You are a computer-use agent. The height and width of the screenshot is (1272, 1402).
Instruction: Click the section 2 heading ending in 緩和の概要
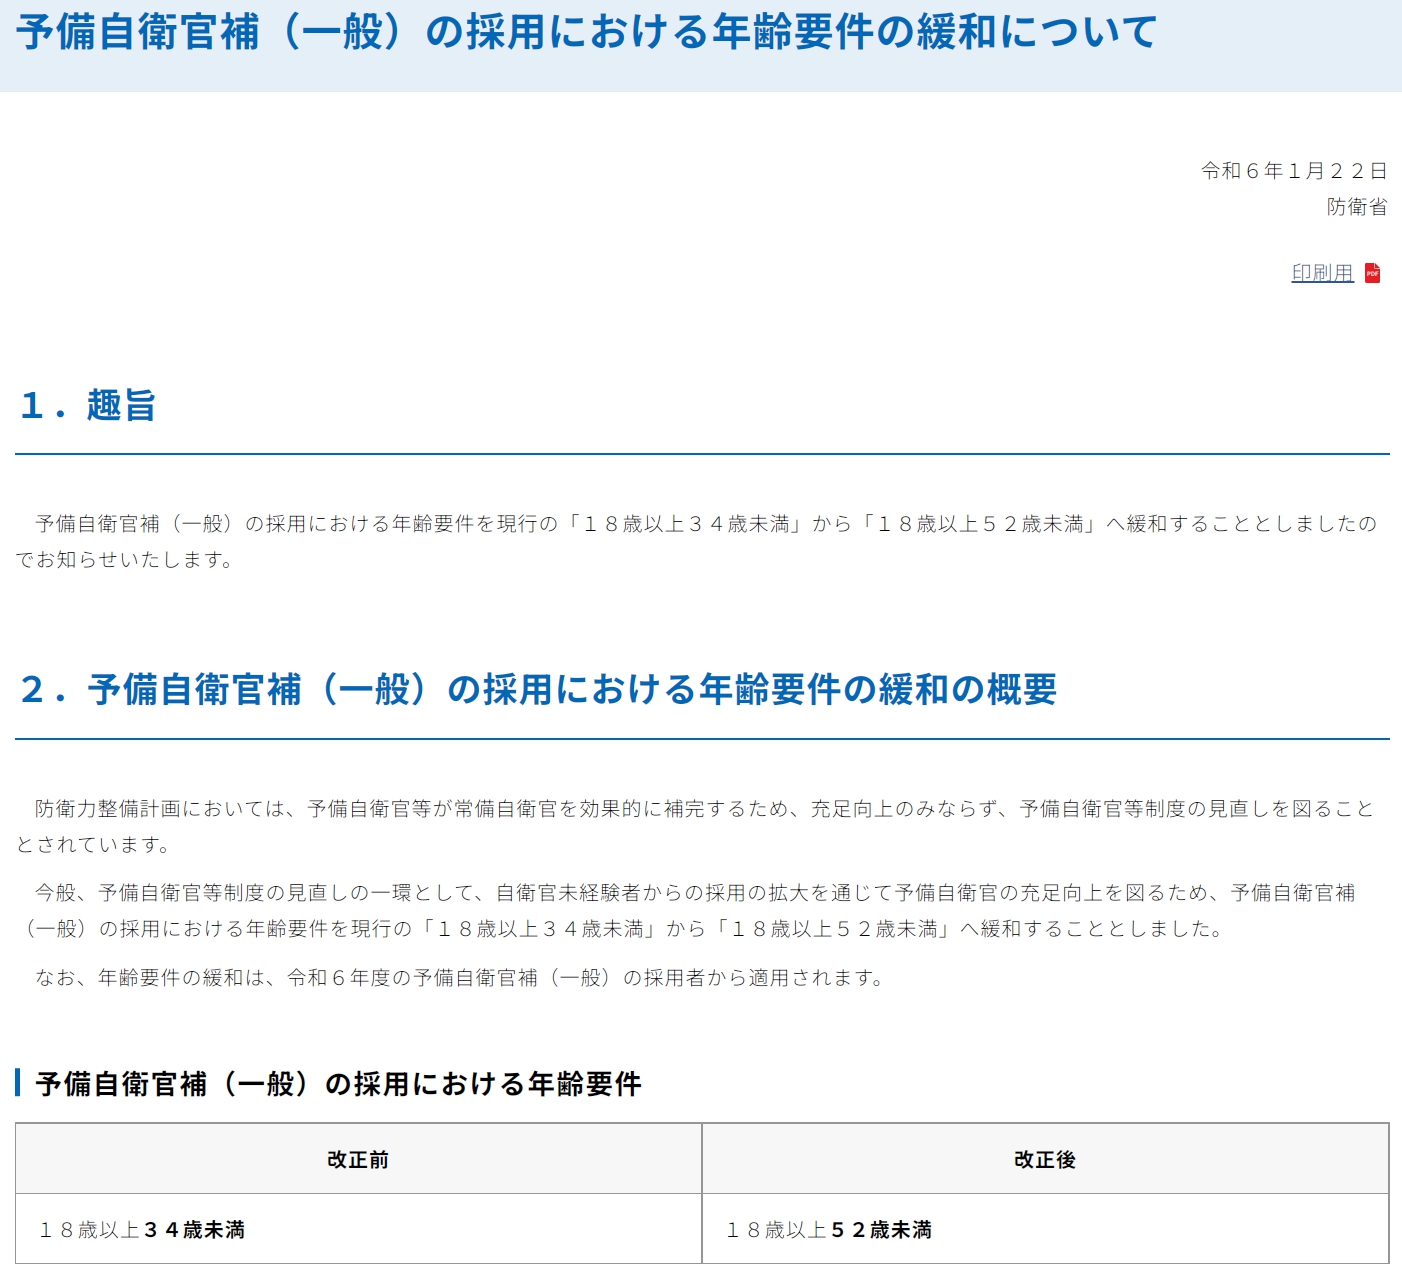(538, 689)
